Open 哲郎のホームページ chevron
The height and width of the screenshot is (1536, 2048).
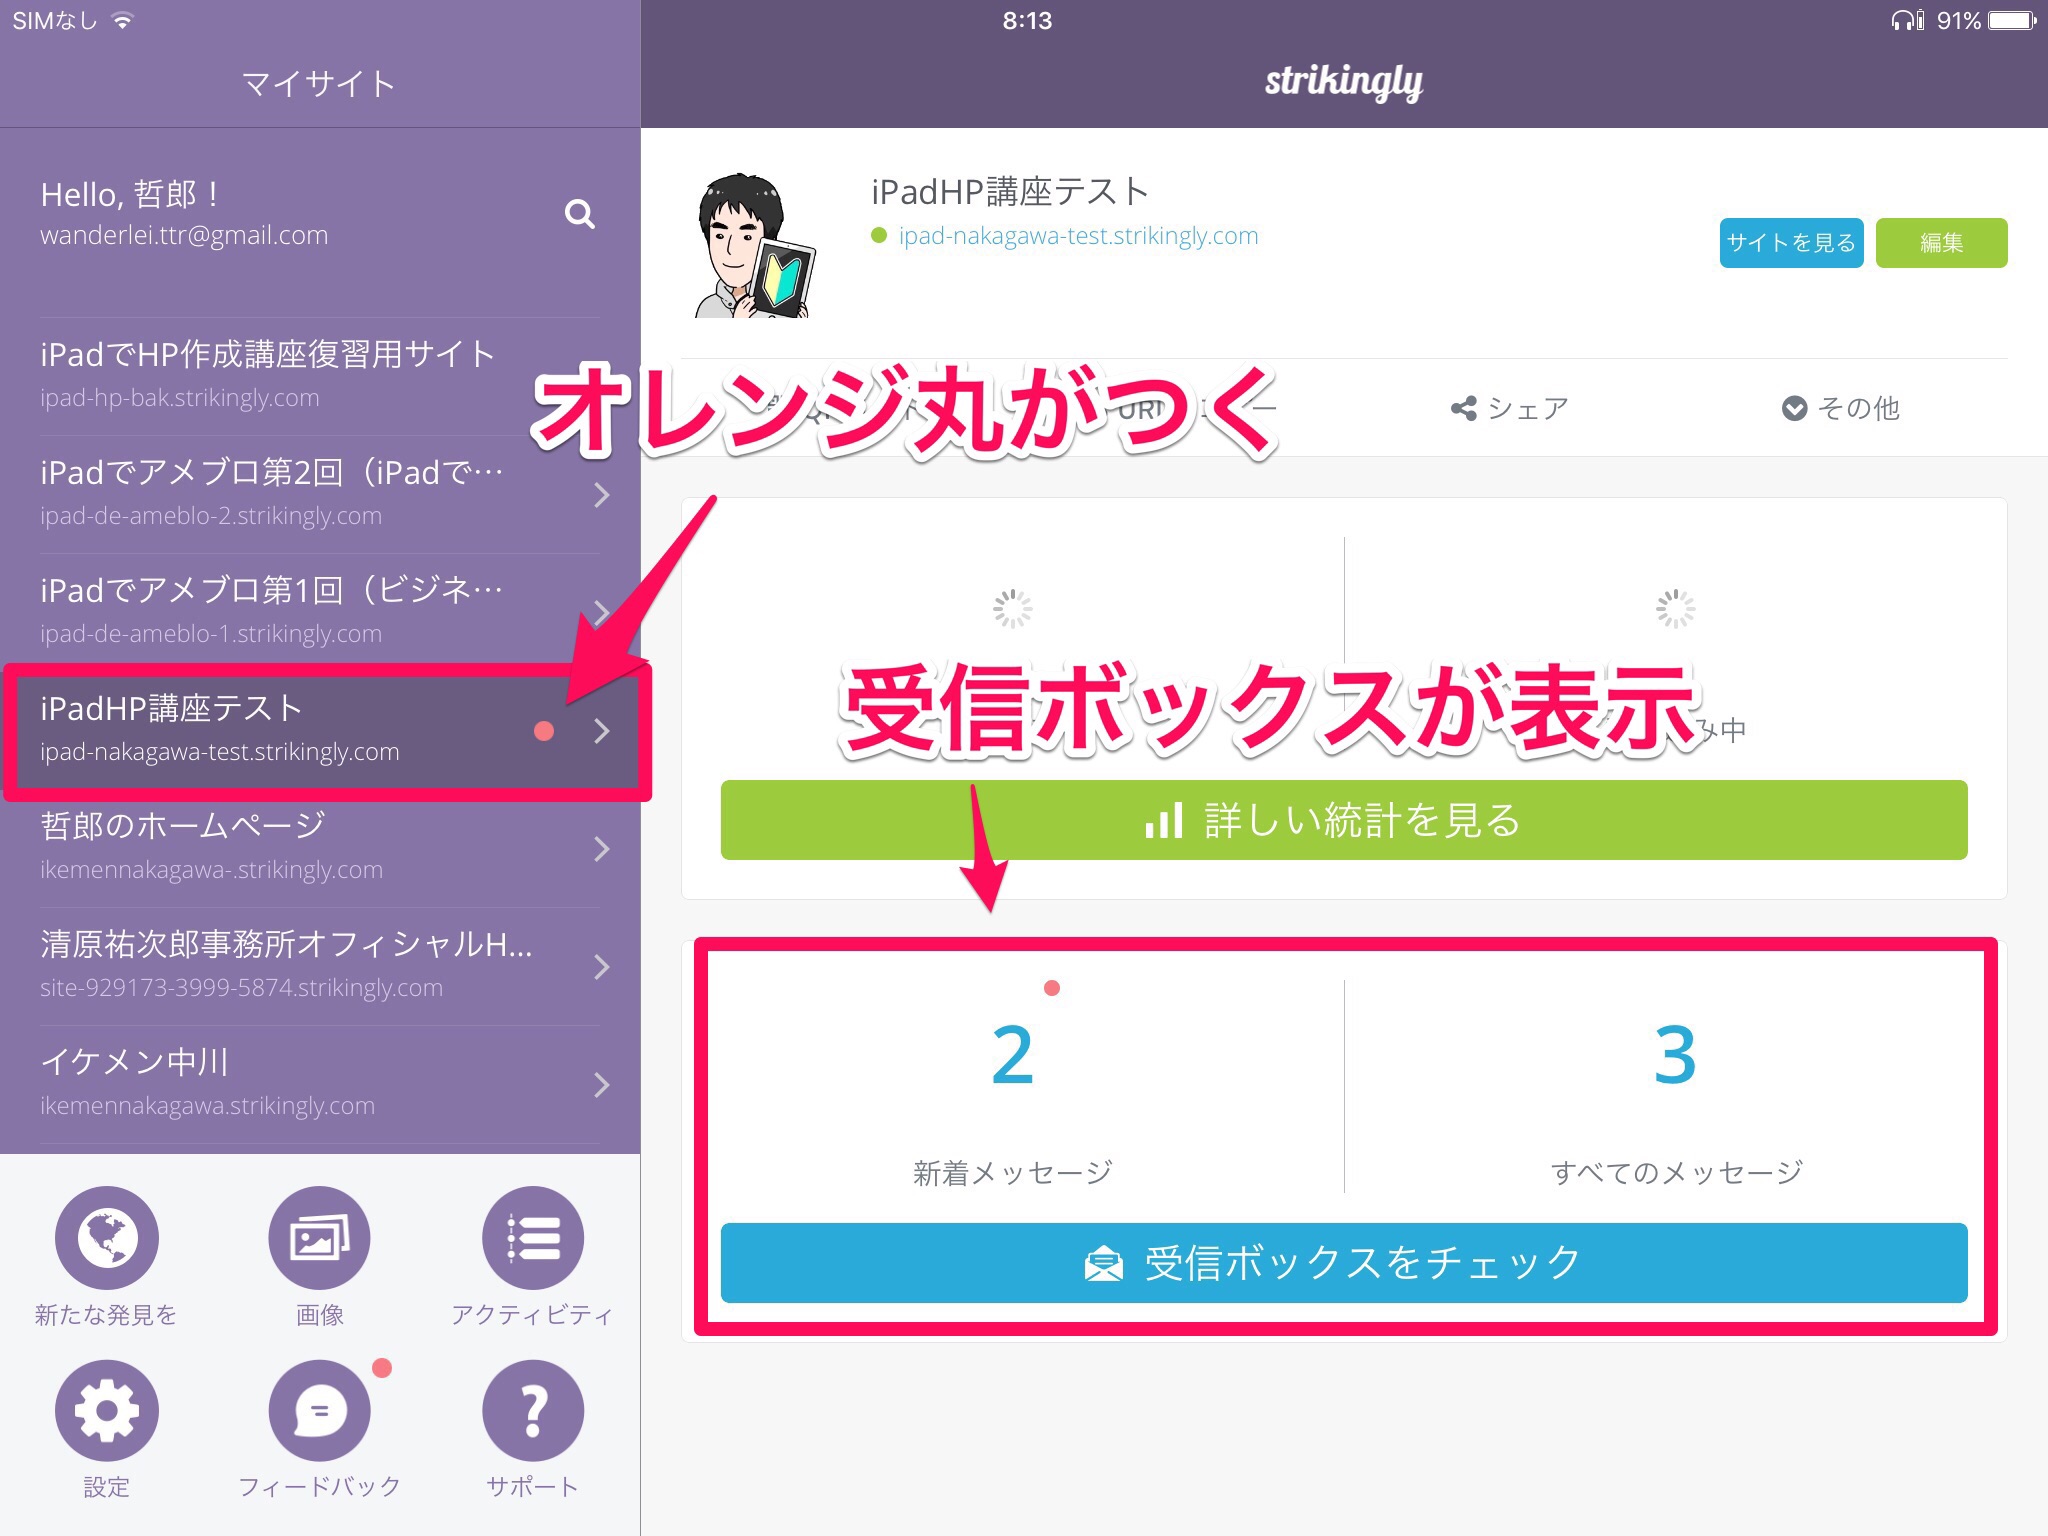click(601, 849)
